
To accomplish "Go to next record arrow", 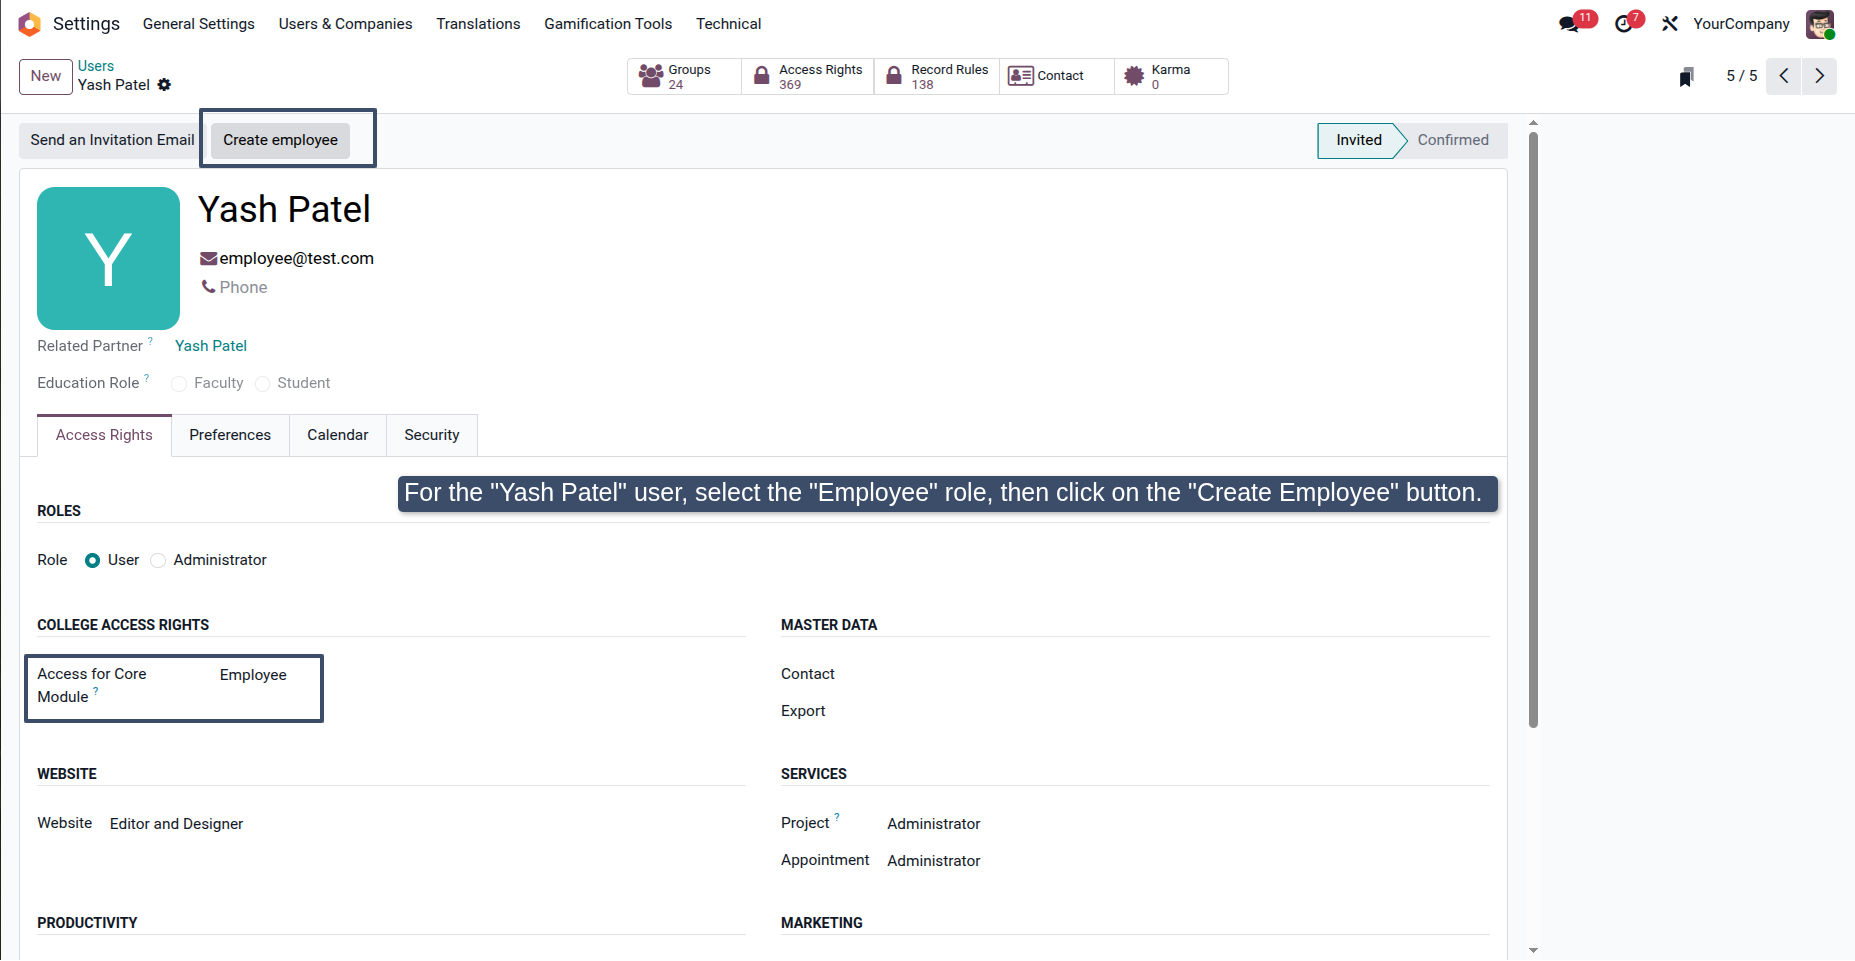I will point(1820,76).
